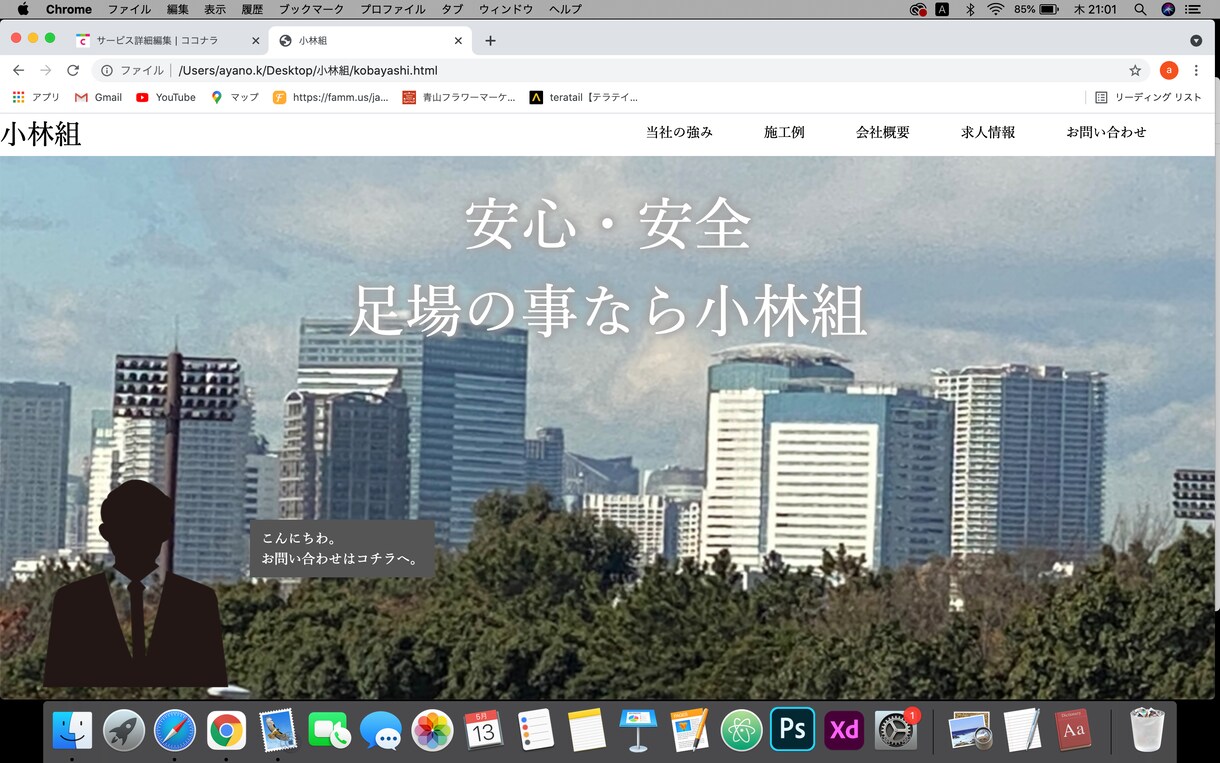The image size is (1220, 763).
Task: Open the Chrome three-dot menu
Action: (x=1196, y=70)
